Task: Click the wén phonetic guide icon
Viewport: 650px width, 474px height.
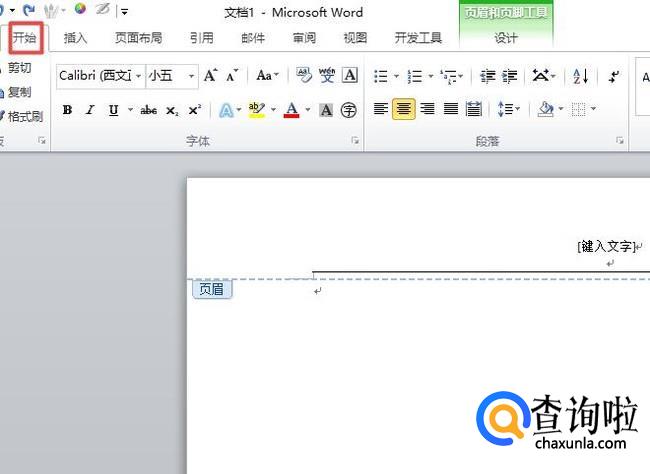Action: 327,75
